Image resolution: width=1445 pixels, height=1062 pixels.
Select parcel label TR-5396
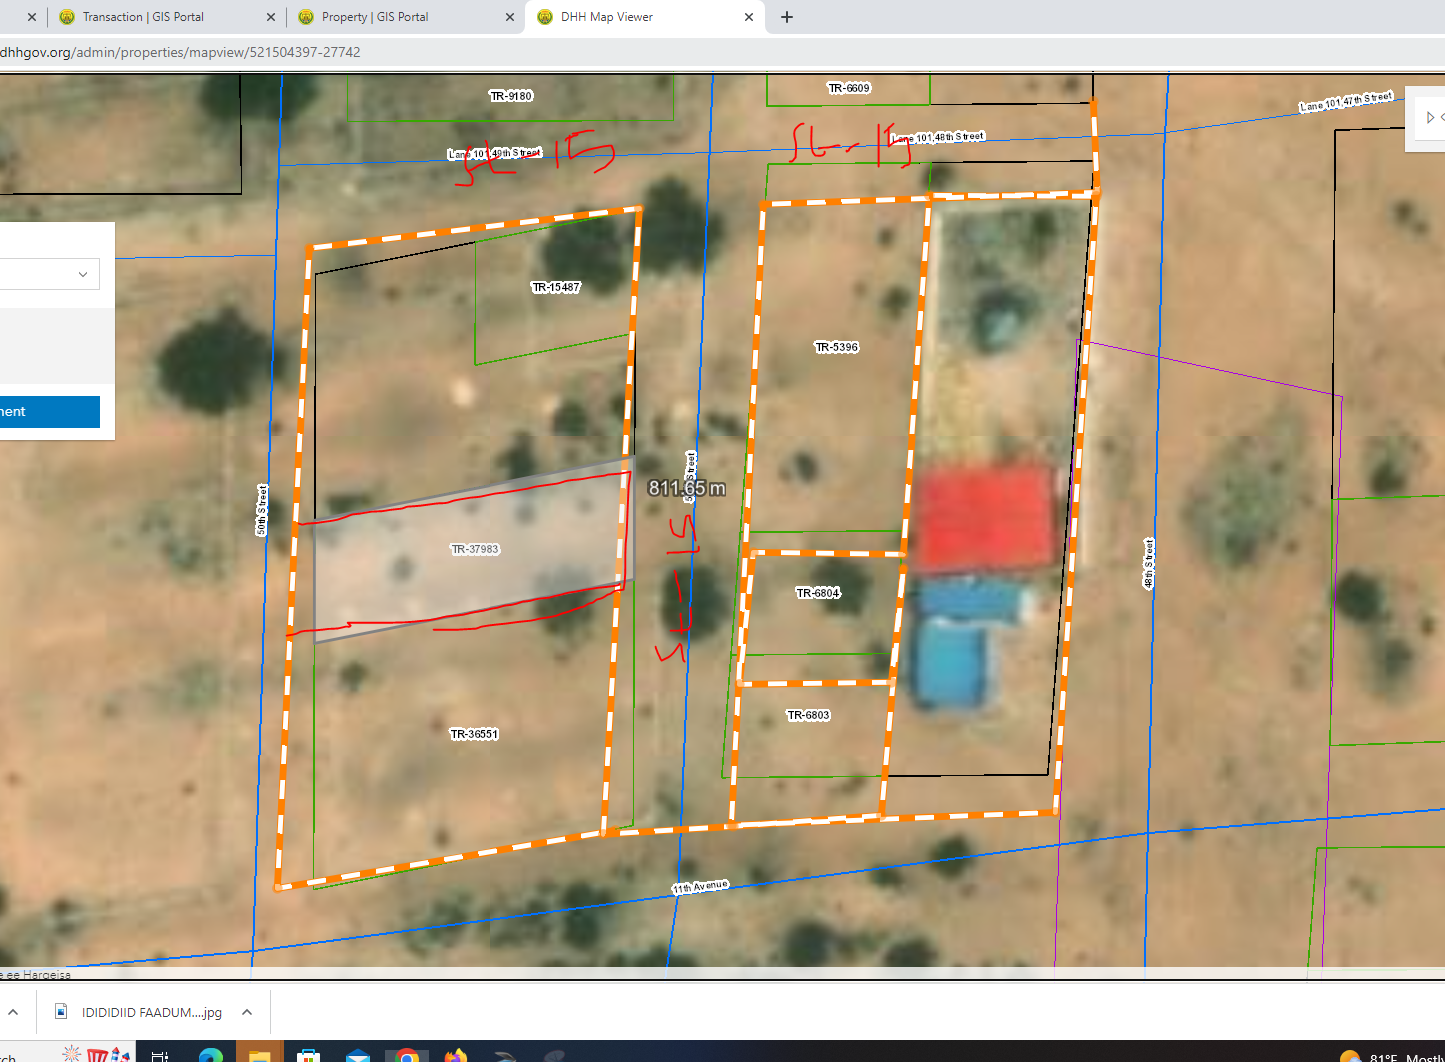(x=837, y=347)
